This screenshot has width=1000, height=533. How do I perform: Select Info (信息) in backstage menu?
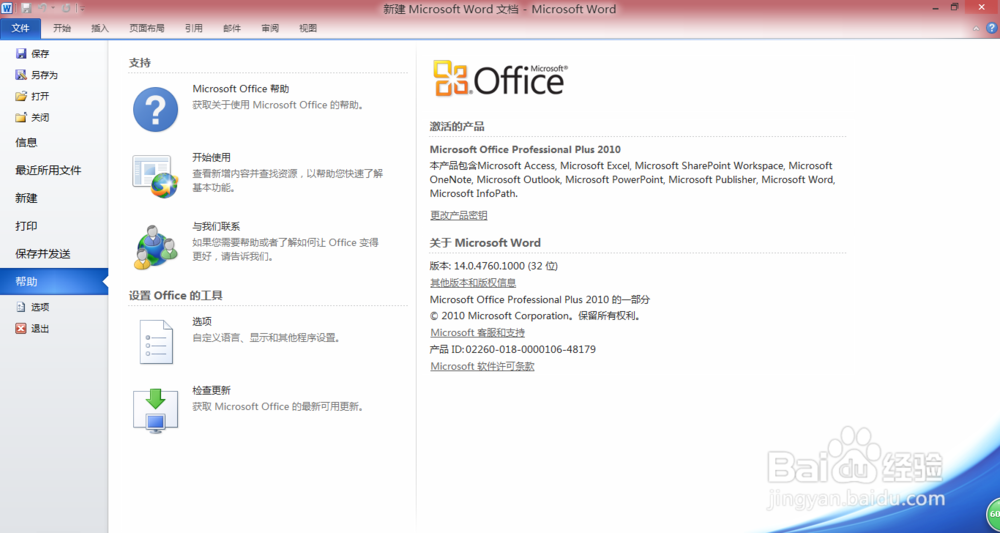(54, 143)
